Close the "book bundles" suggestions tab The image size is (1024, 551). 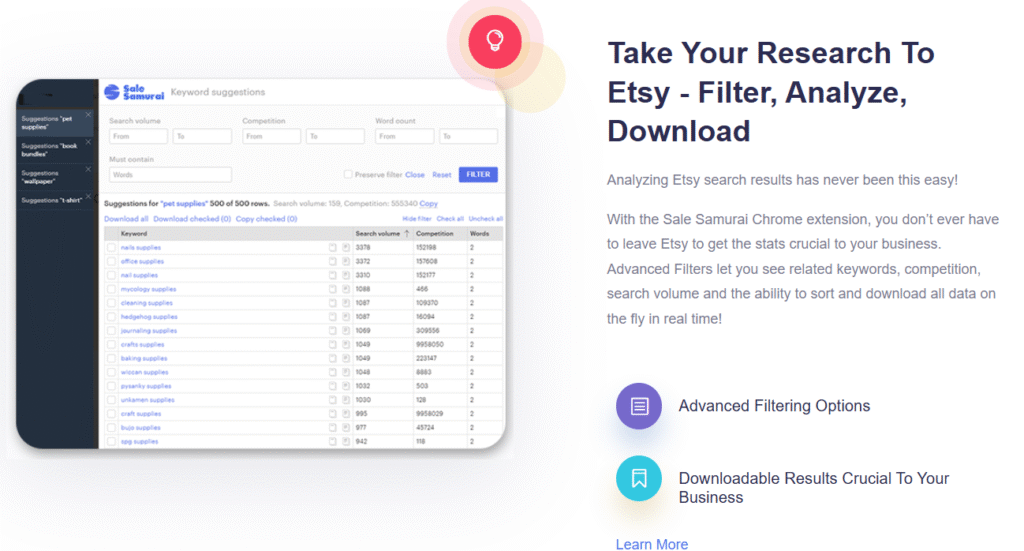coord(88,142)
